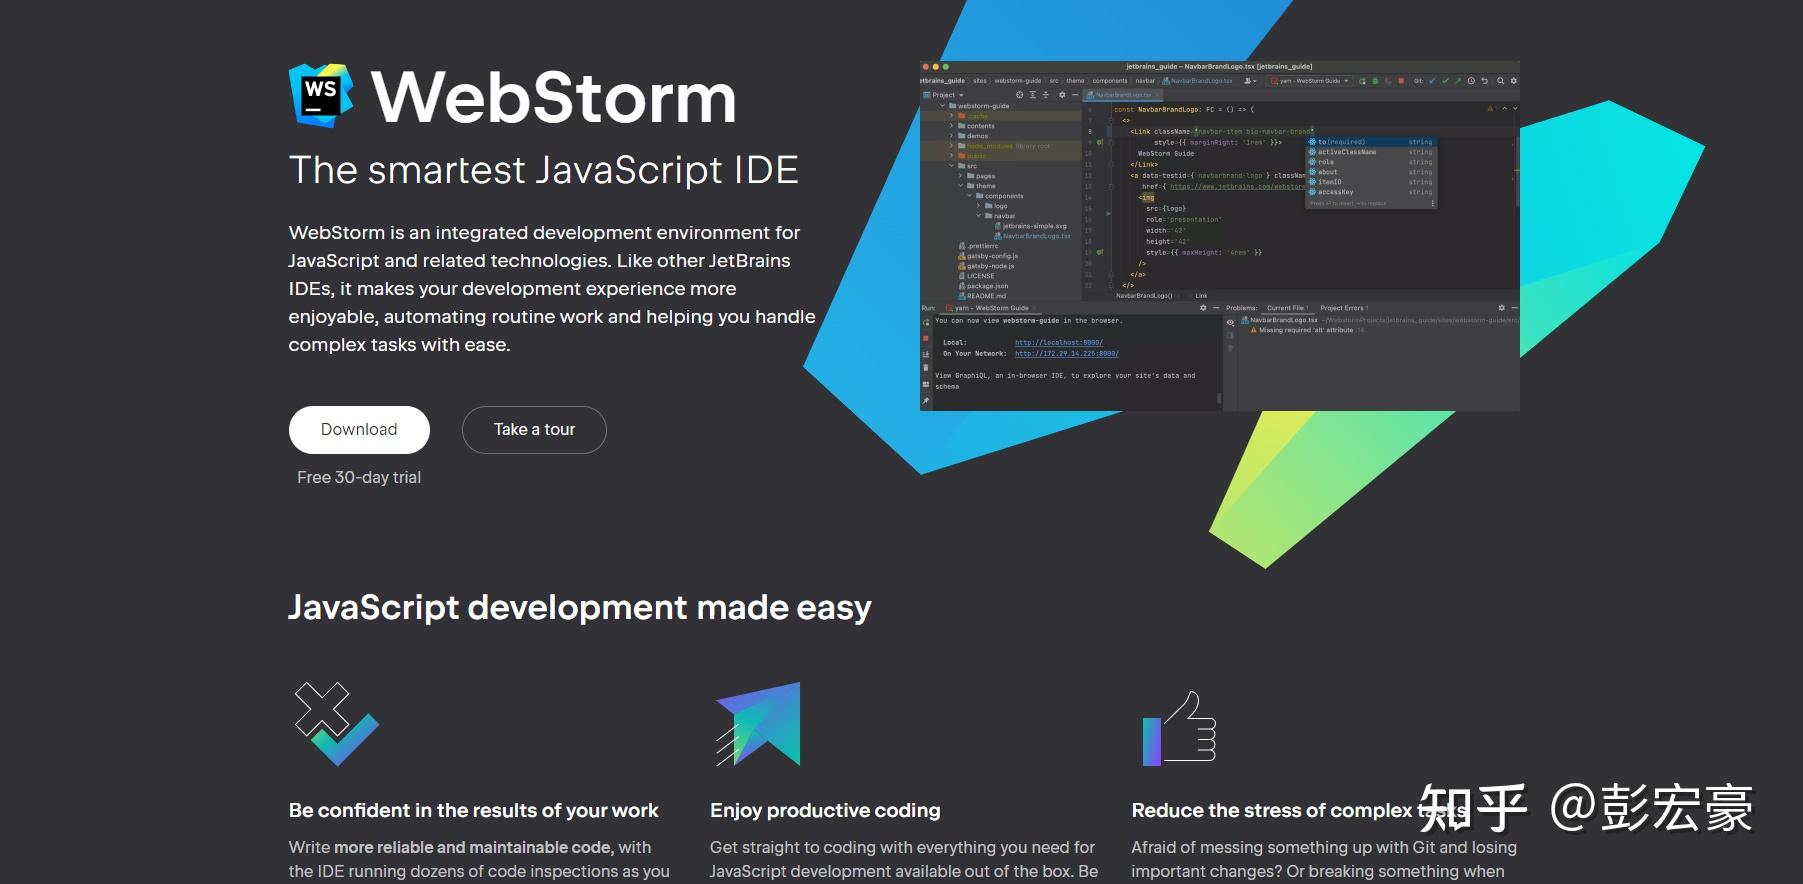Select gatsby-node.js in project tree
Image resolution: width=1803 pixels, height=884 pixels.
point(985,266)
